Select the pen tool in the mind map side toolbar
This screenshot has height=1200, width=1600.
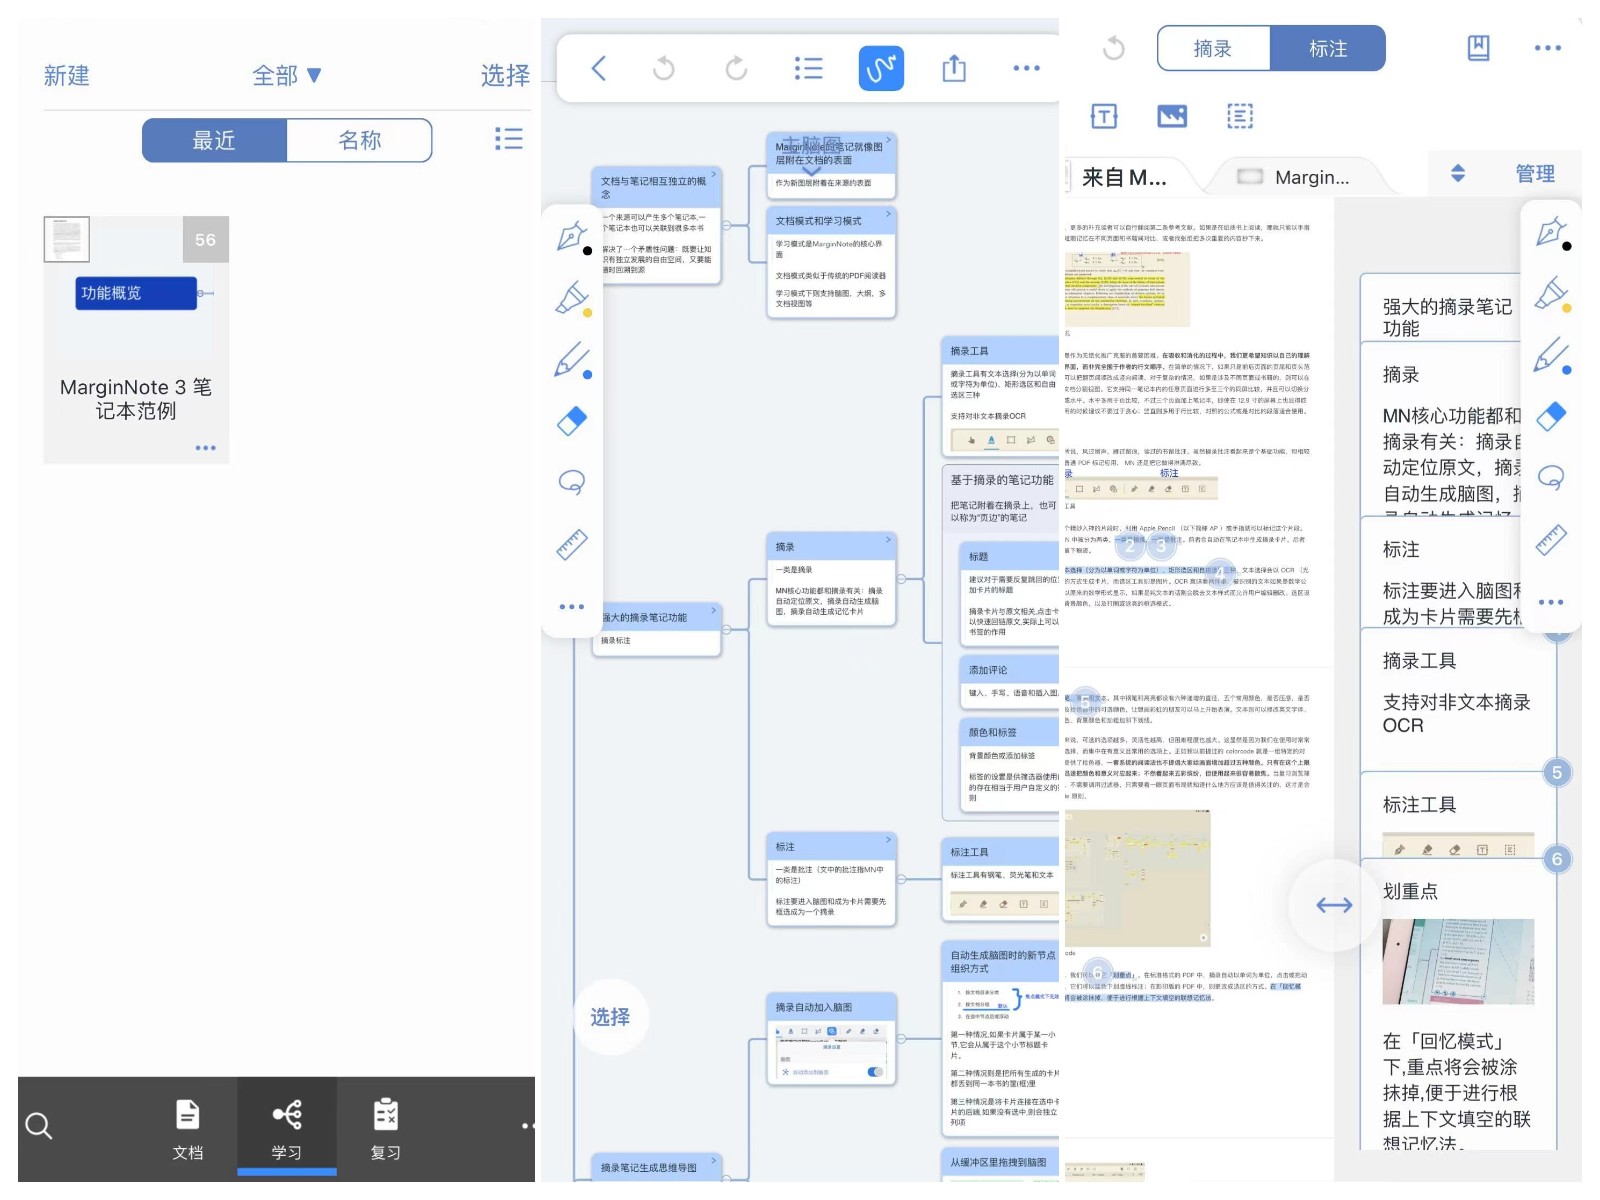[x=572, y=236]
